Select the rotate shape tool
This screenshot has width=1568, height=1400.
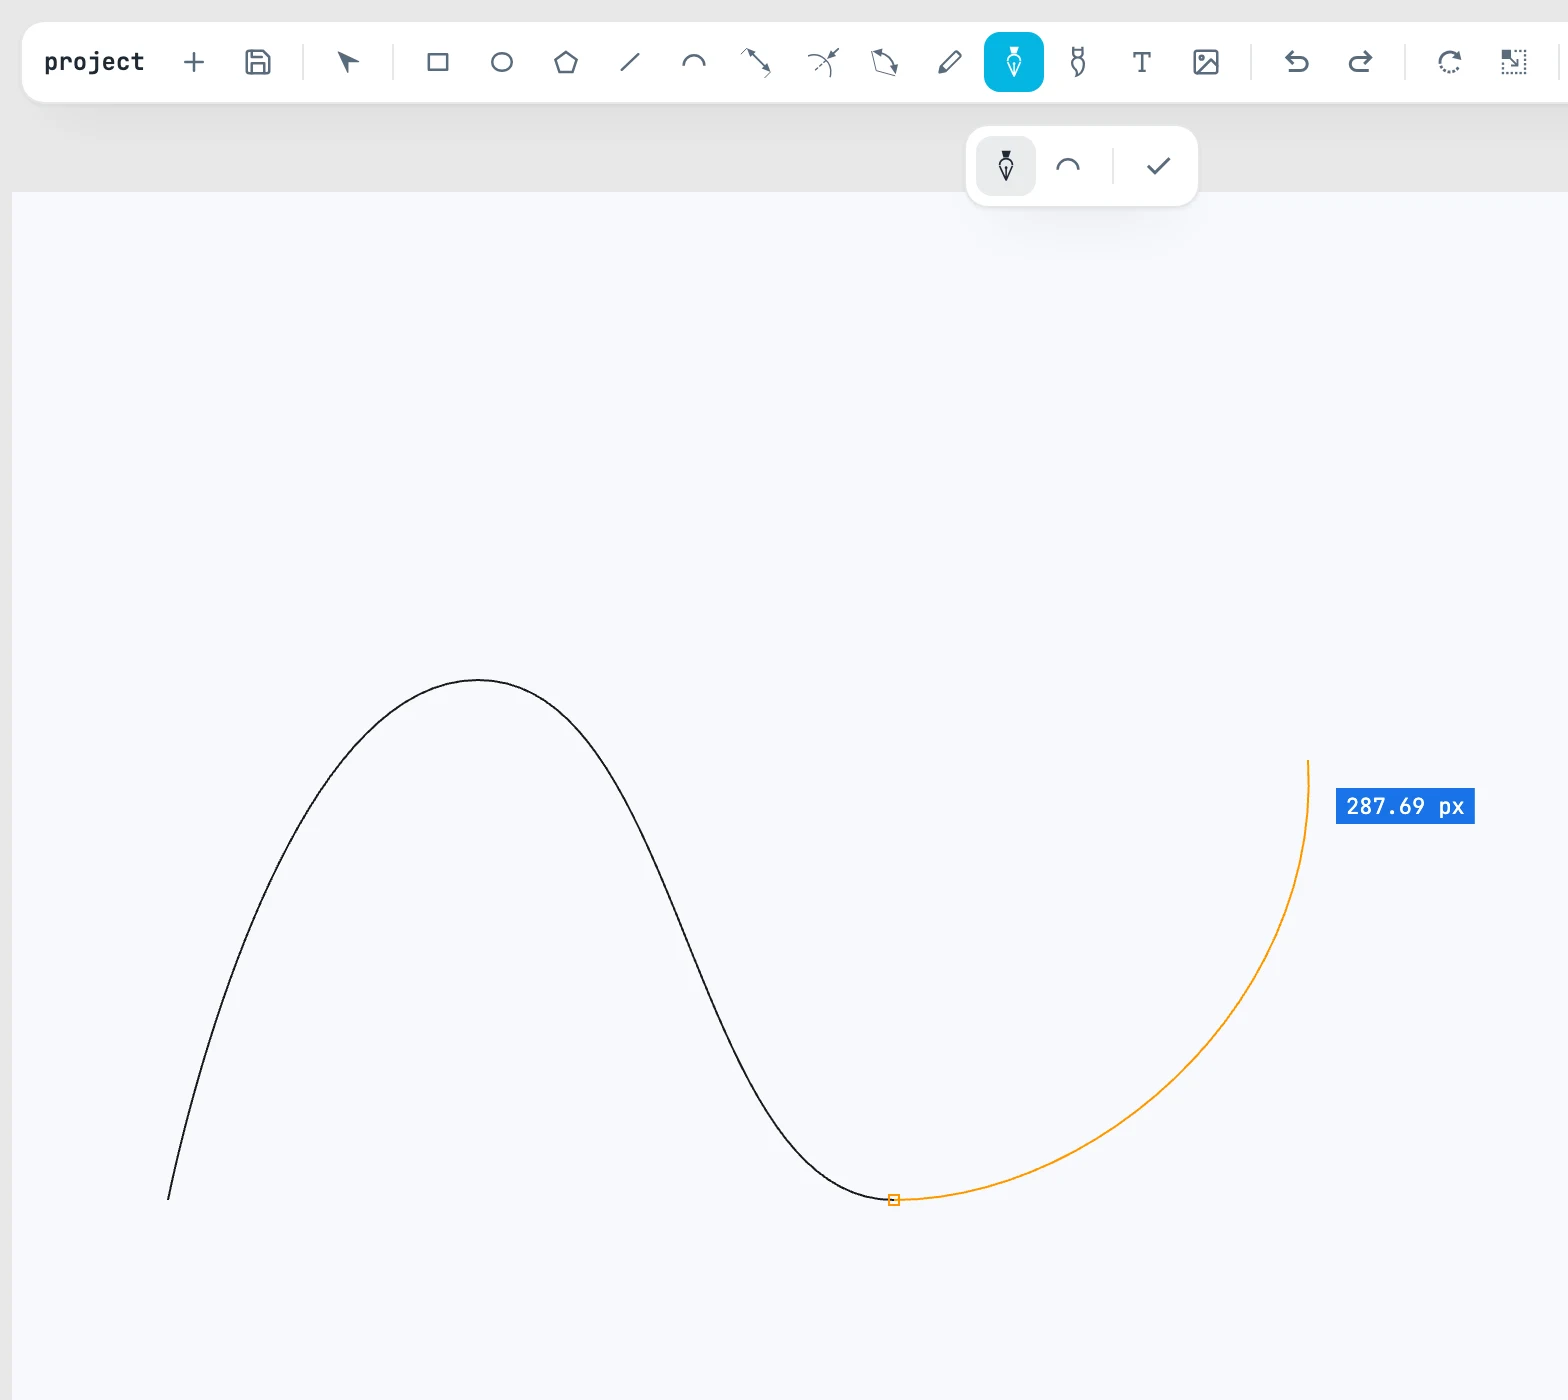coord(885,62)
